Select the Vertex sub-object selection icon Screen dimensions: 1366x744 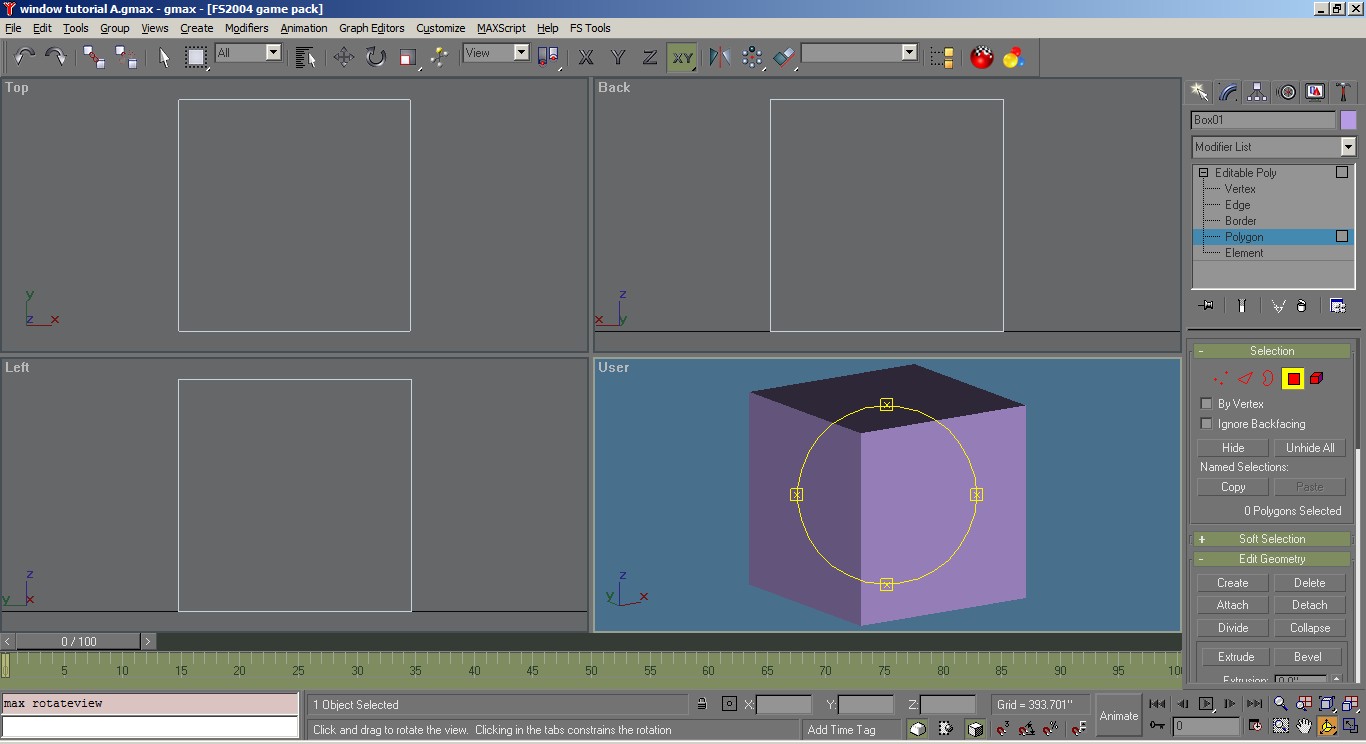(1220, 379)
